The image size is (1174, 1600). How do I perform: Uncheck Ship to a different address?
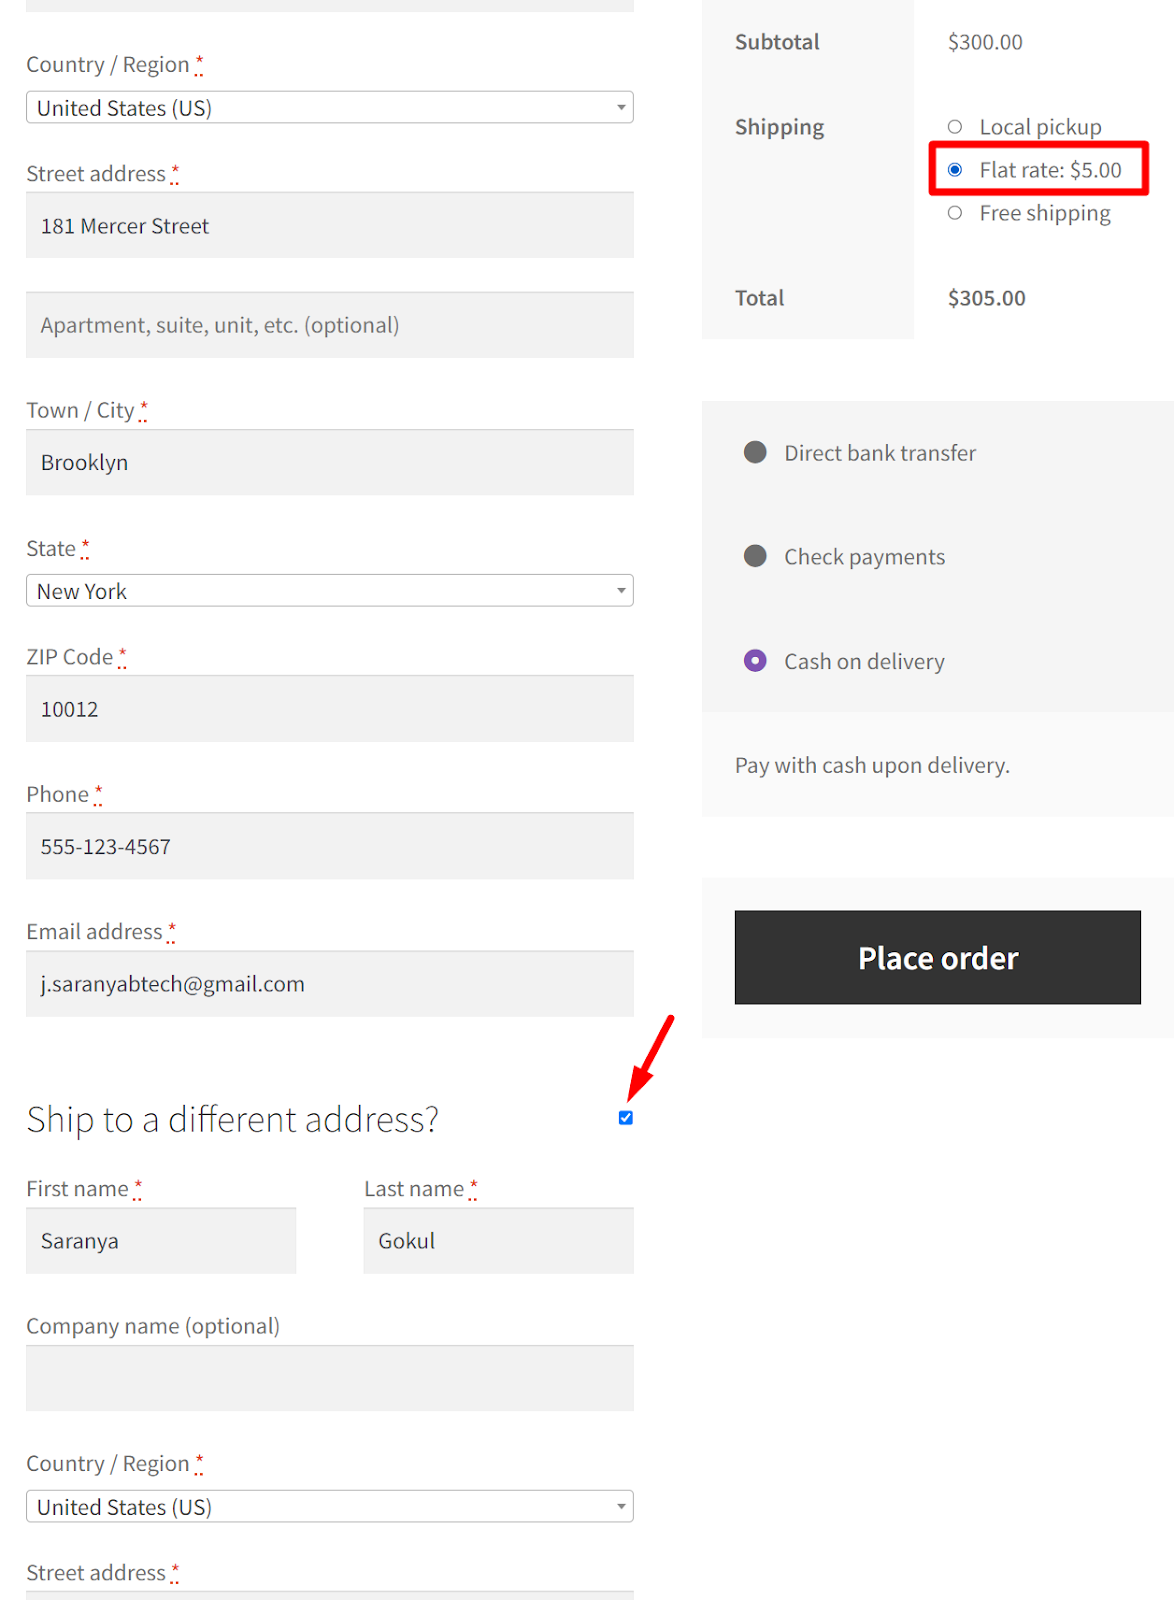point(624,1117)
